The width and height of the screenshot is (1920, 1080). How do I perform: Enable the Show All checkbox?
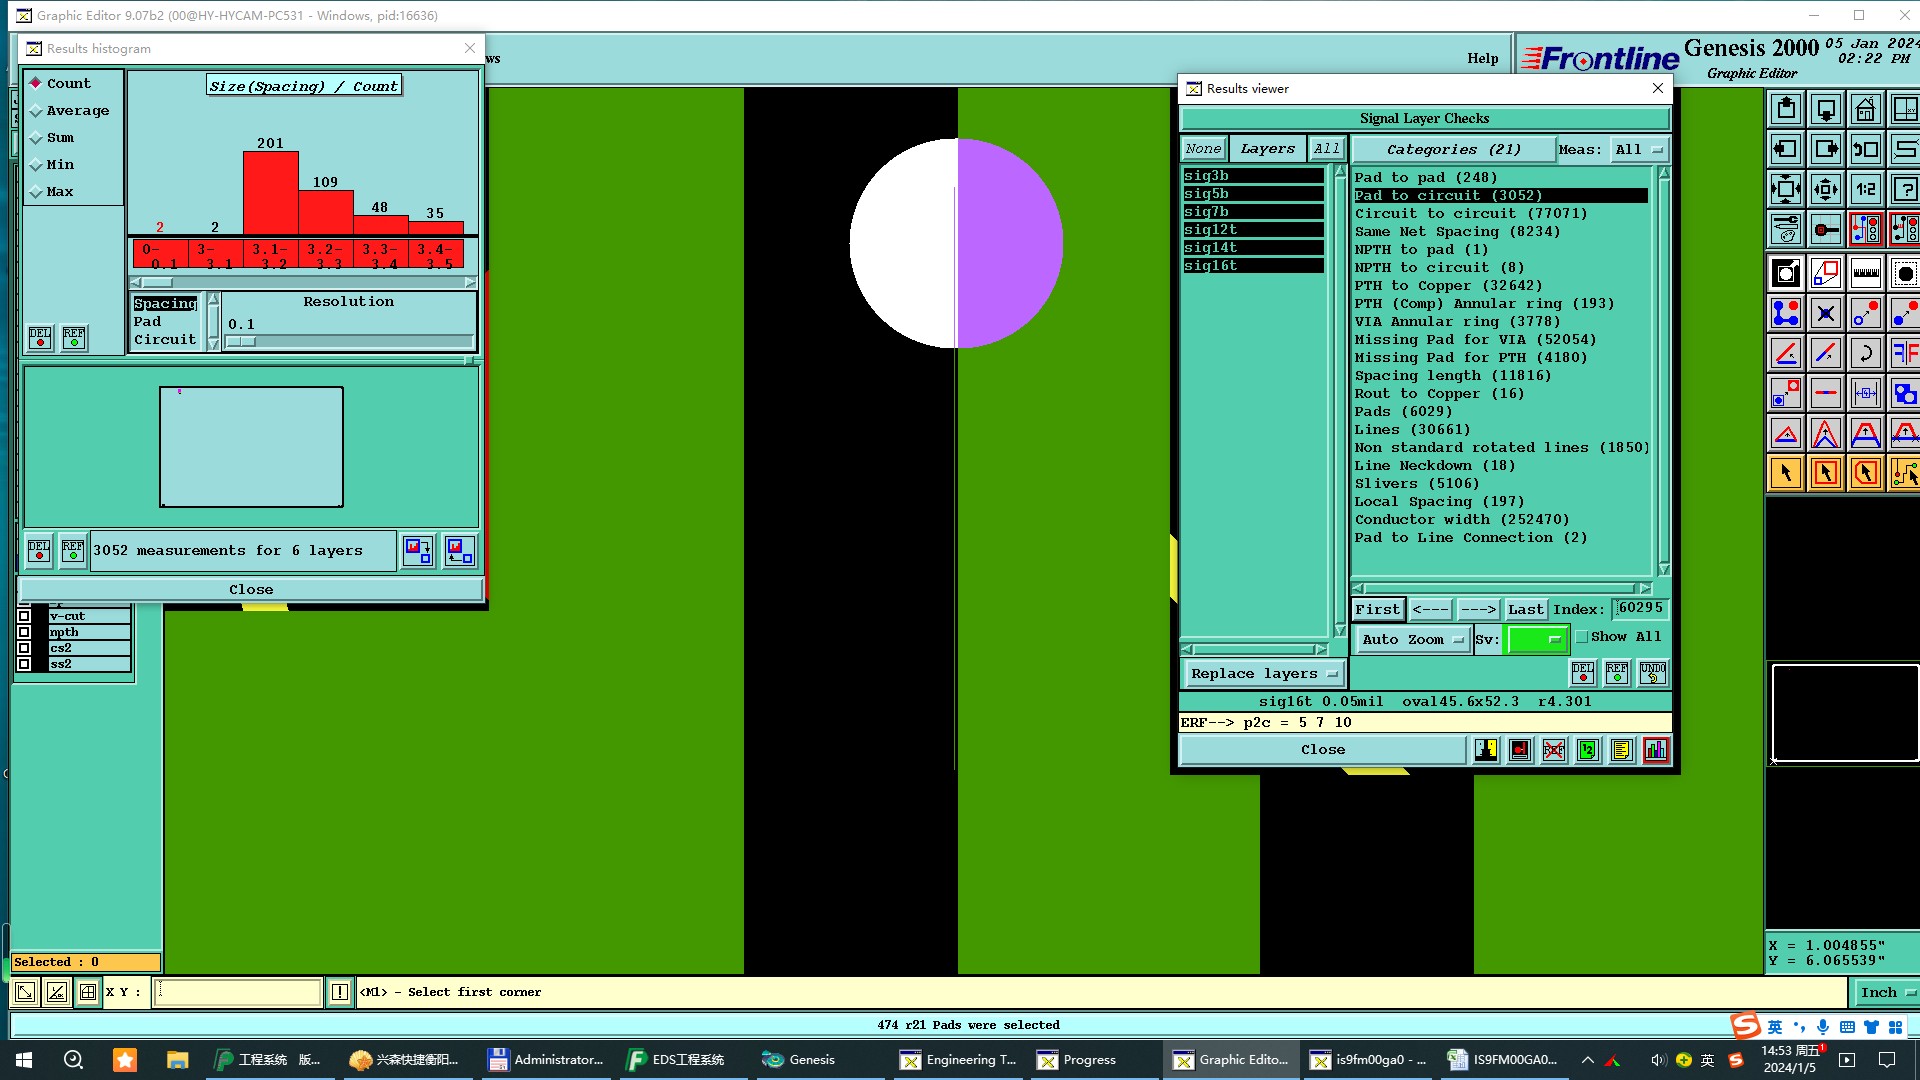(x=1582, y=637)
